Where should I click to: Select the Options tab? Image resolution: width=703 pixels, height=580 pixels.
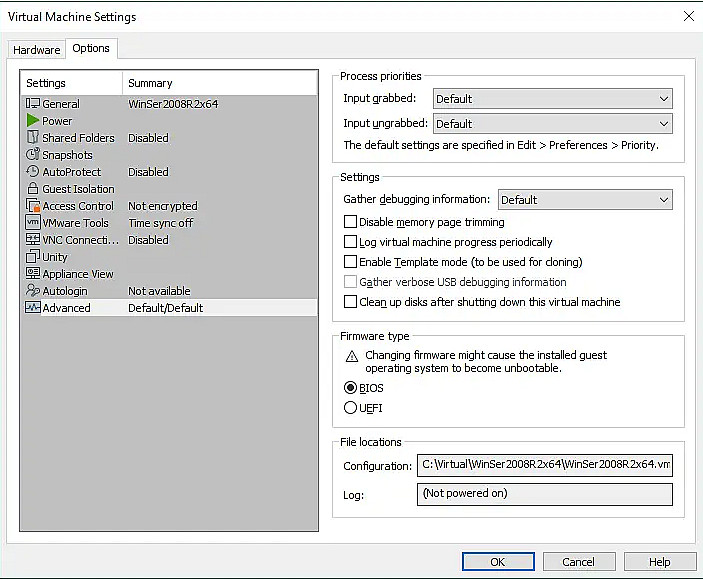[91, 49]
